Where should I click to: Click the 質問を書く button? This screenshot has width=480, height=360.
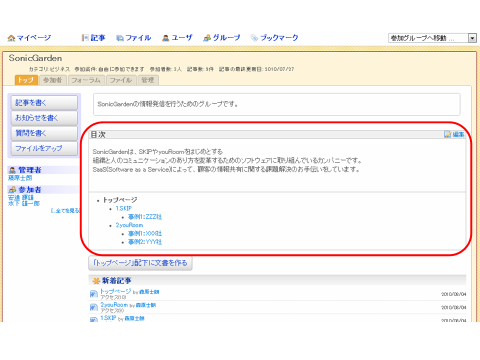(44, 133)
